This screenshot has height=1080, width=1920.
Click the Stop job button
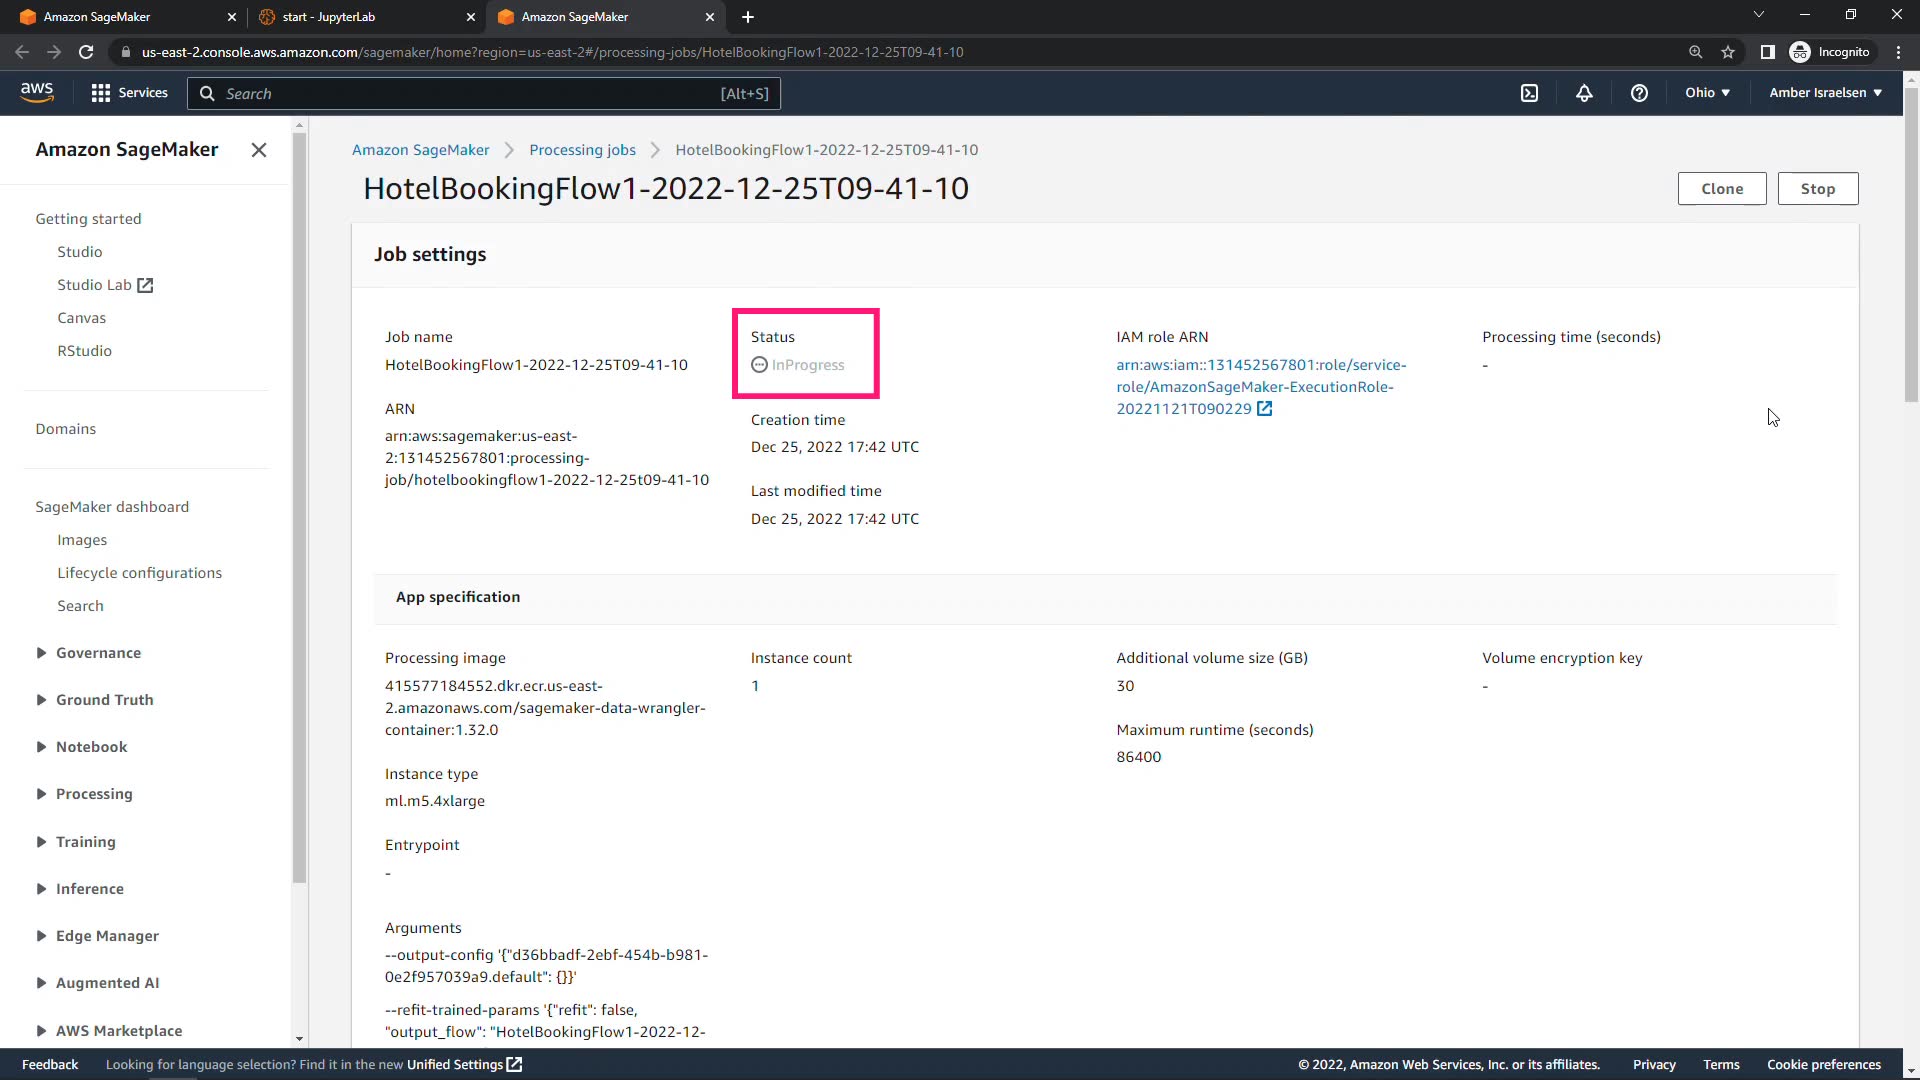pos(1817,189)
